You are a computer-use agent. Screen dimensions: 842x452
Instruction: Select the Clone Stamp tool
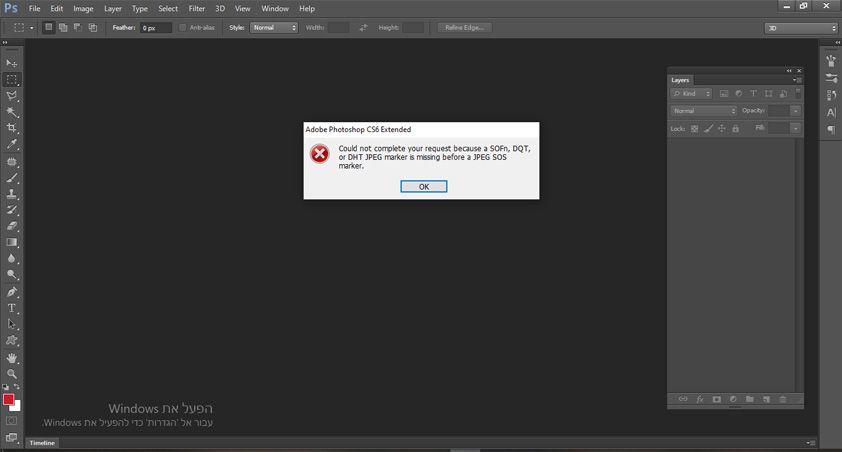(x=11, y=194)
